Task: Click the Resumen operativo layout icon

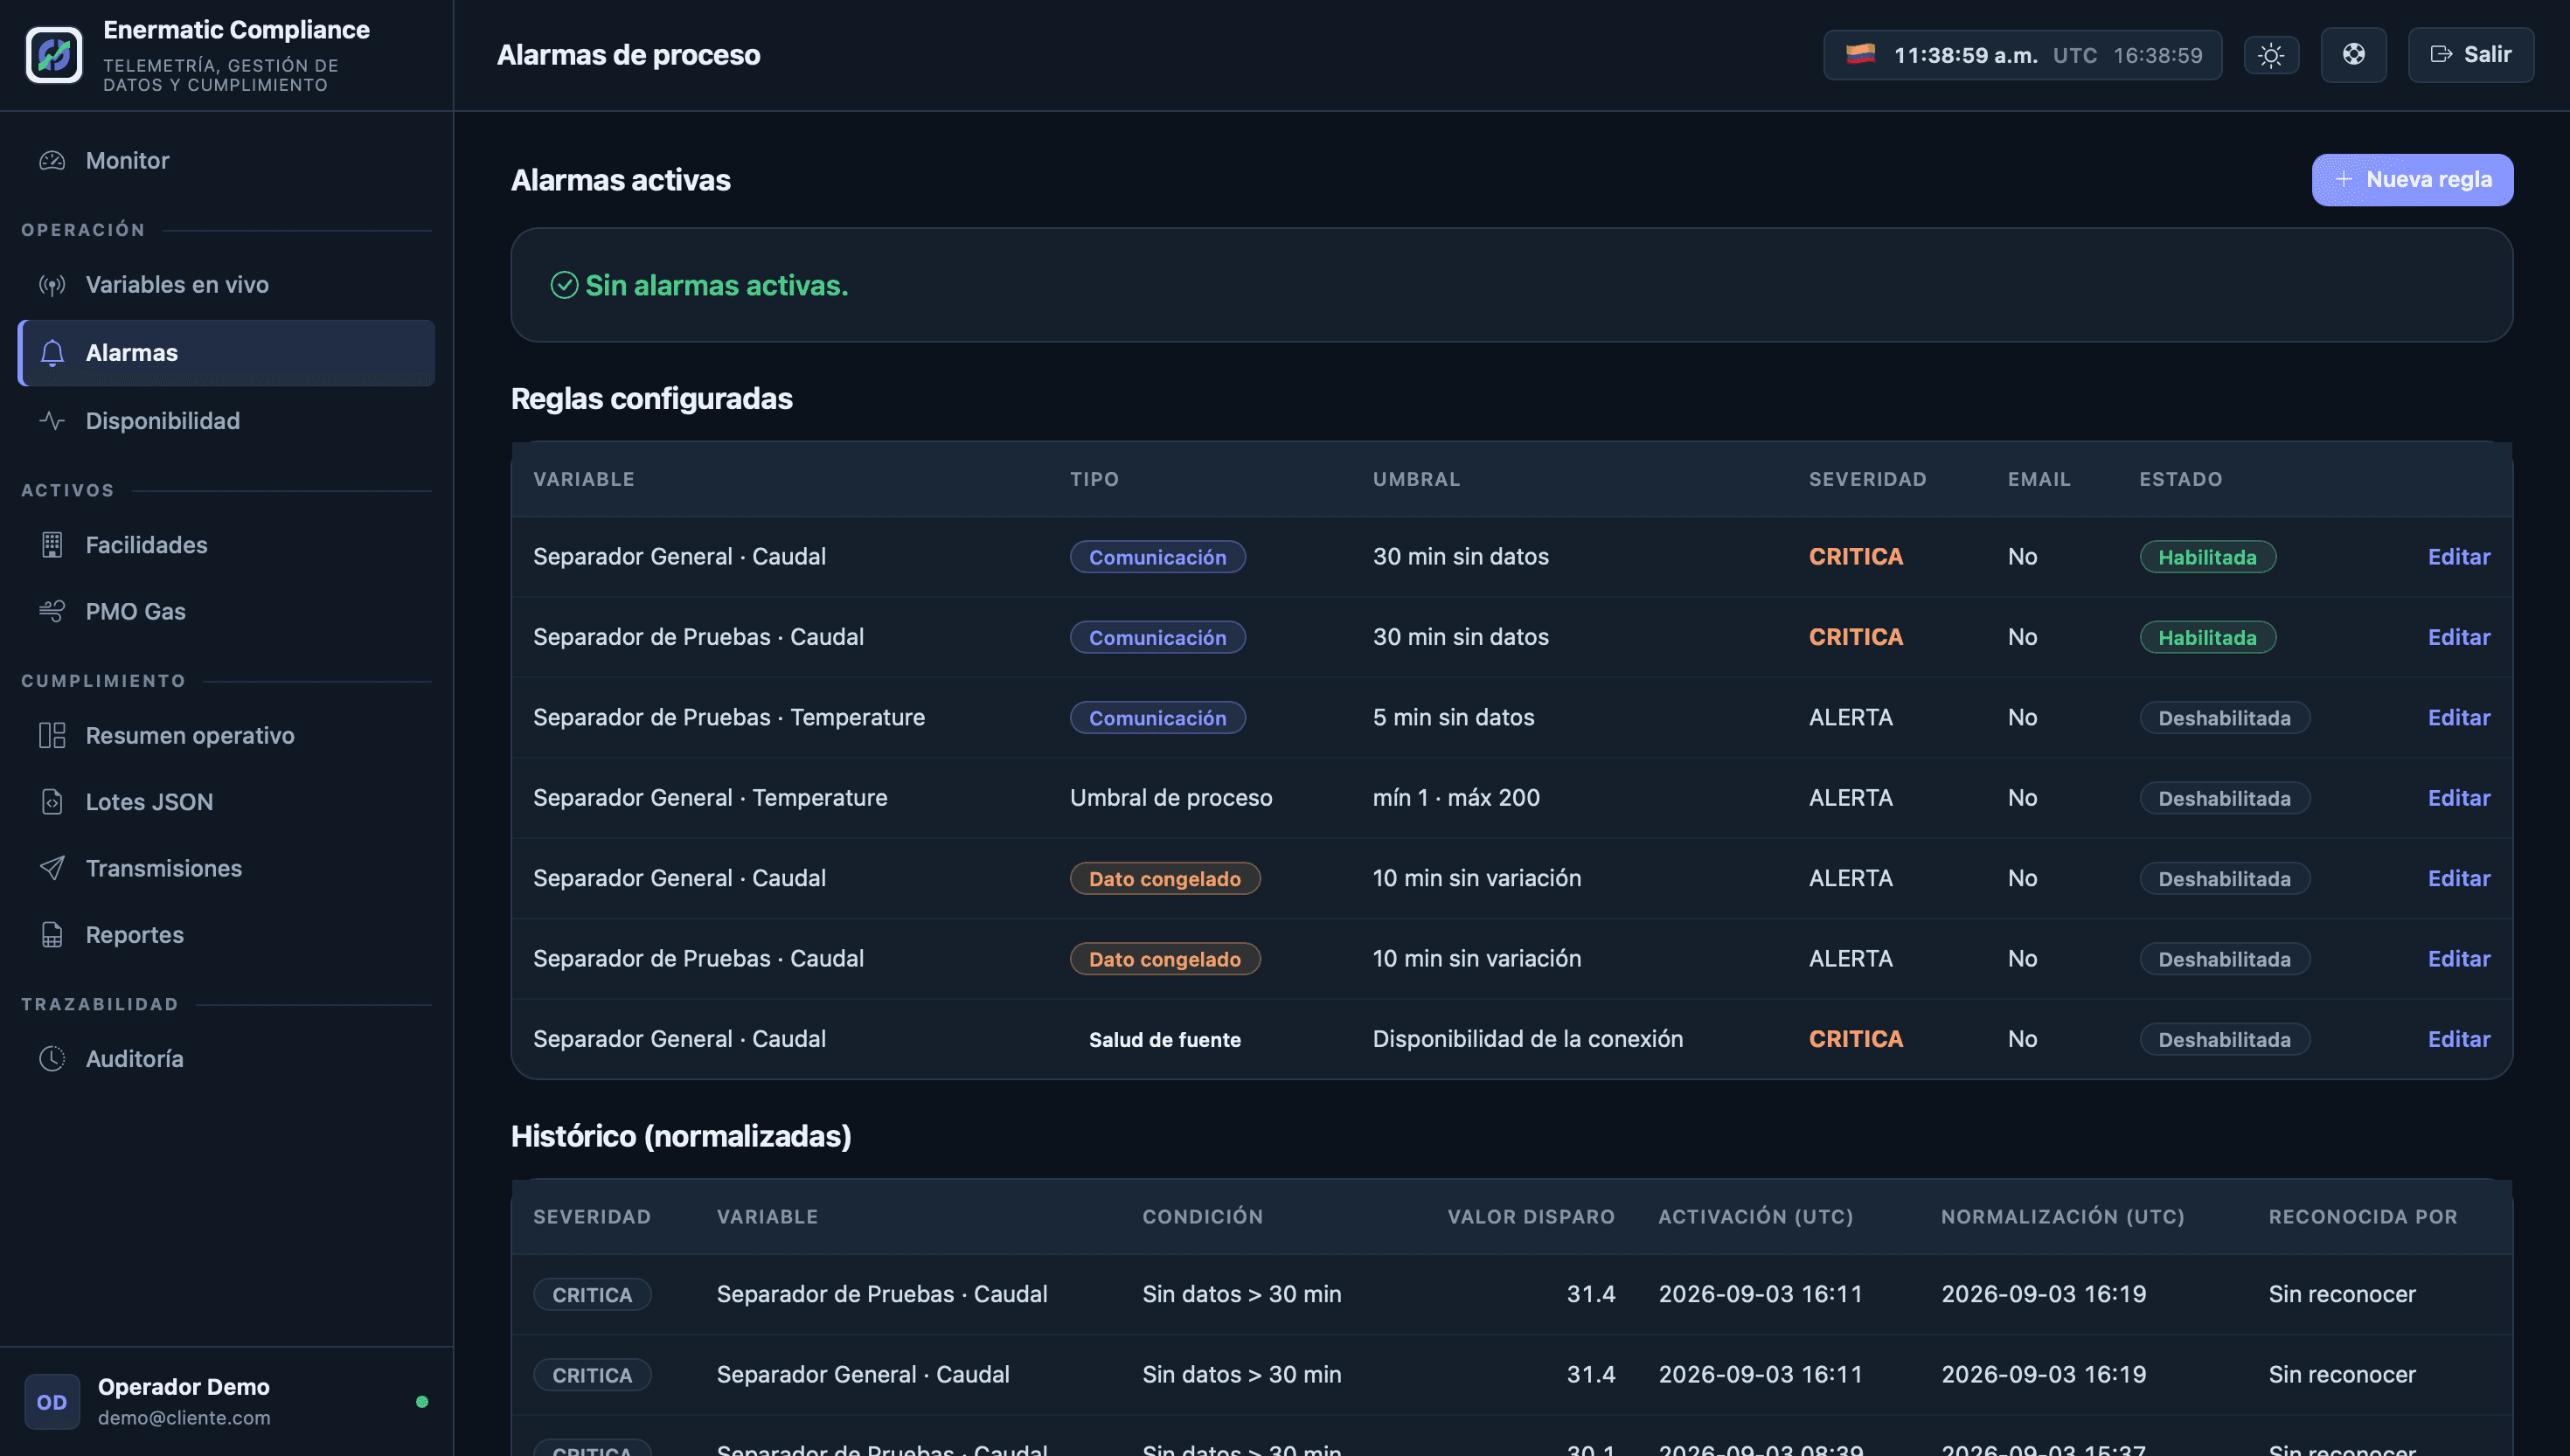Action: pos(52,736)
